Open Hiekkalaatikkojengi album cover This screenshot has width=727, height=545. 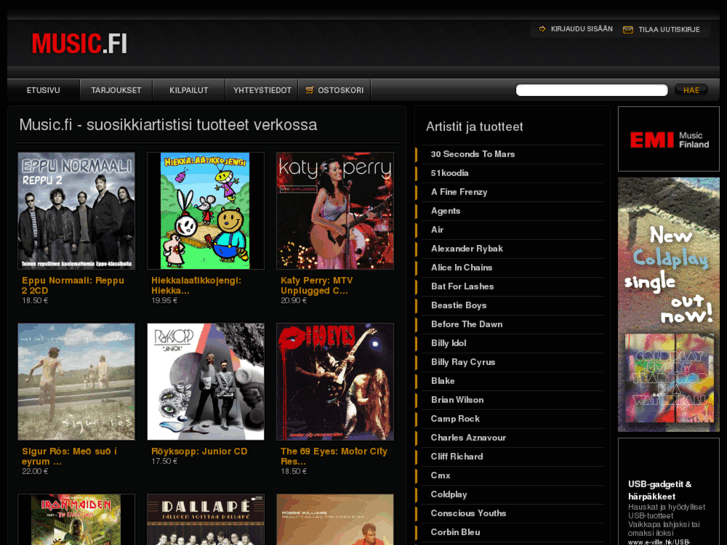[205, 211]
